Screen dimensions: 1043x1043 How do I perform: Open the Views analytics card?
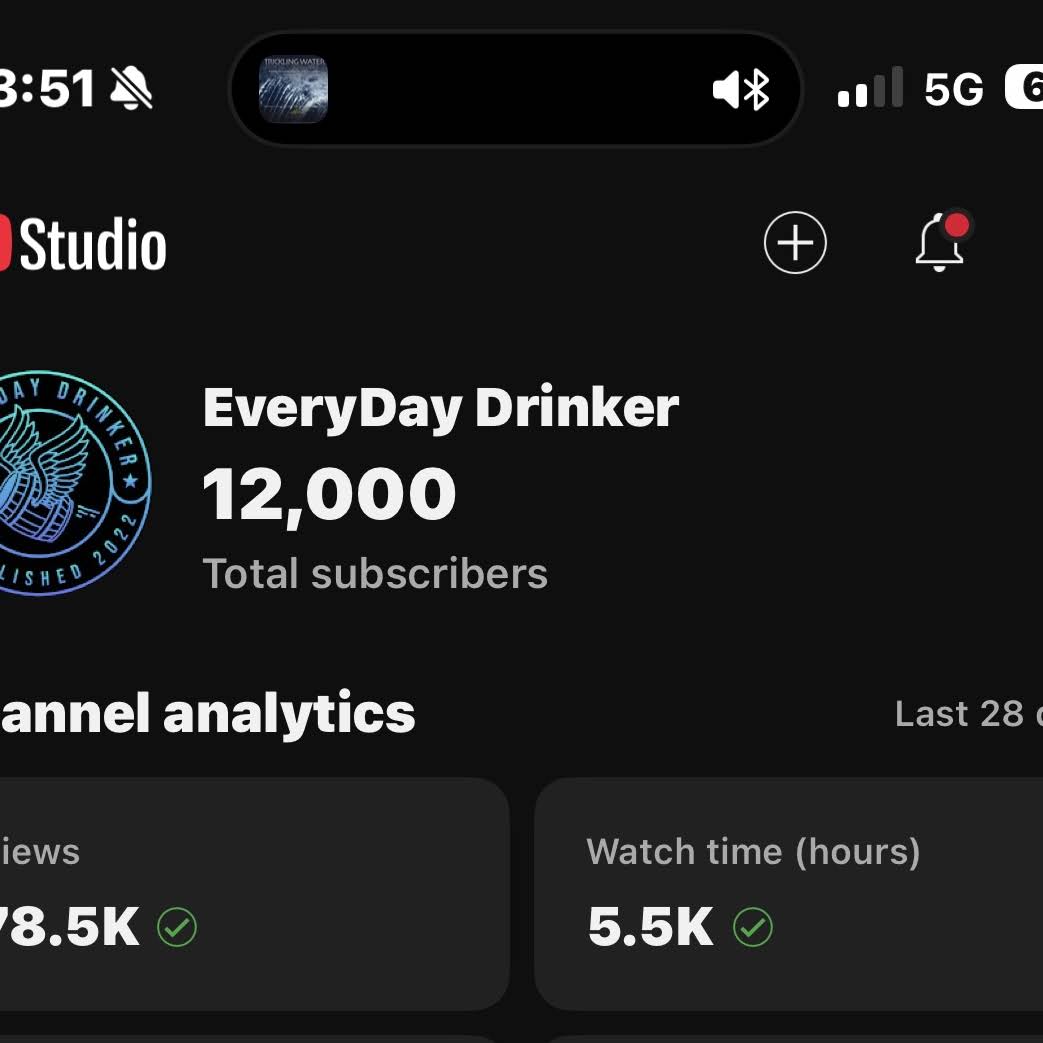click(x=250, y=893)
